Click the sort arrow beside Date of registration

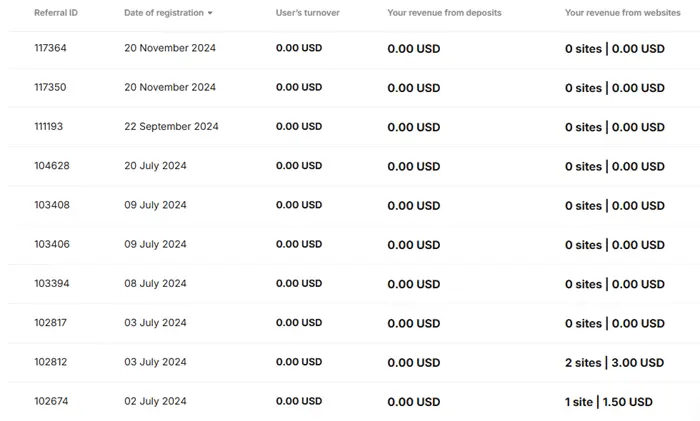point(210,13)
